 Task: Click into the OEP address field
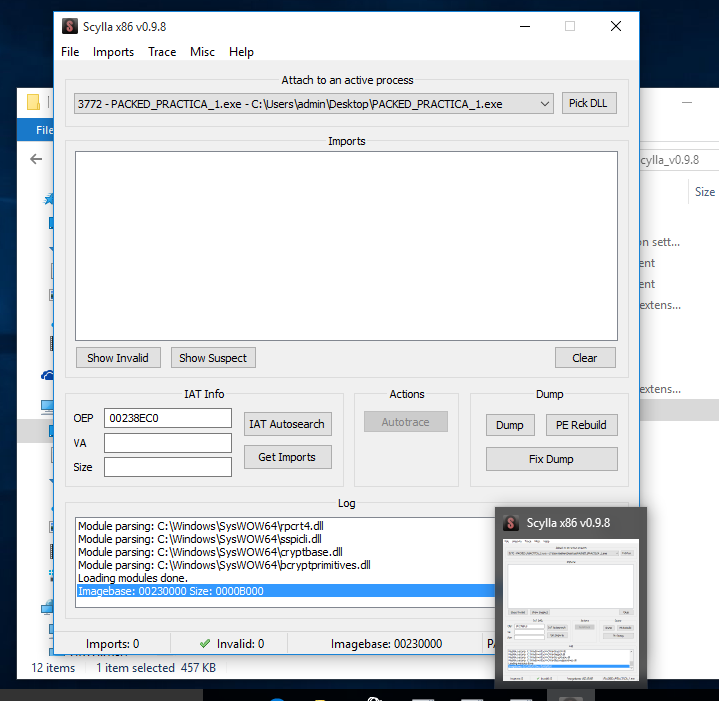pos(167,418)
